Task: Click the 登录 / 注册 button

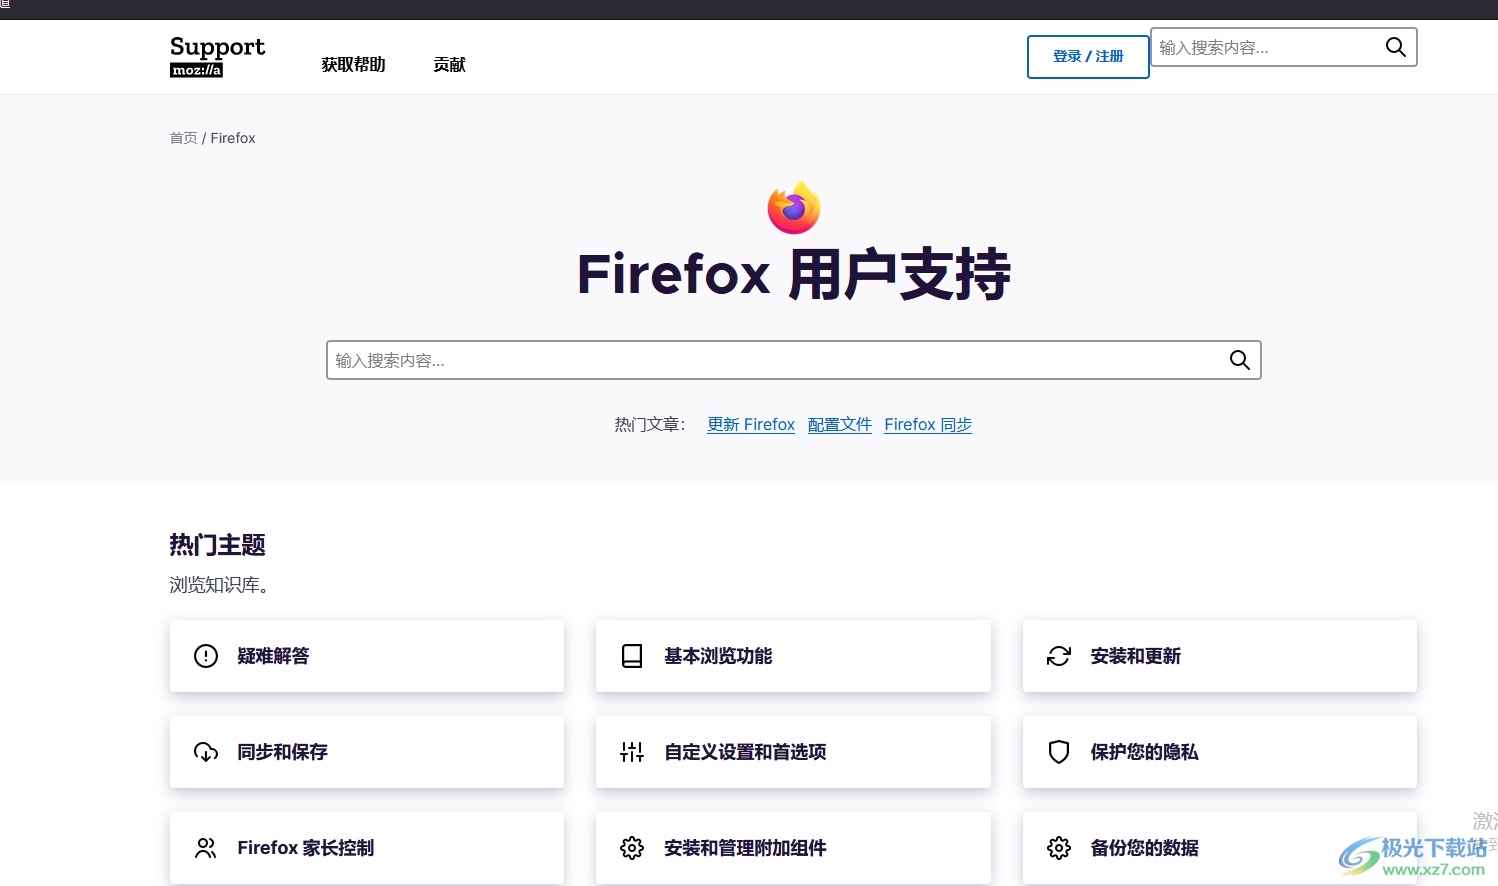Action: click(x=1088, y=56)
